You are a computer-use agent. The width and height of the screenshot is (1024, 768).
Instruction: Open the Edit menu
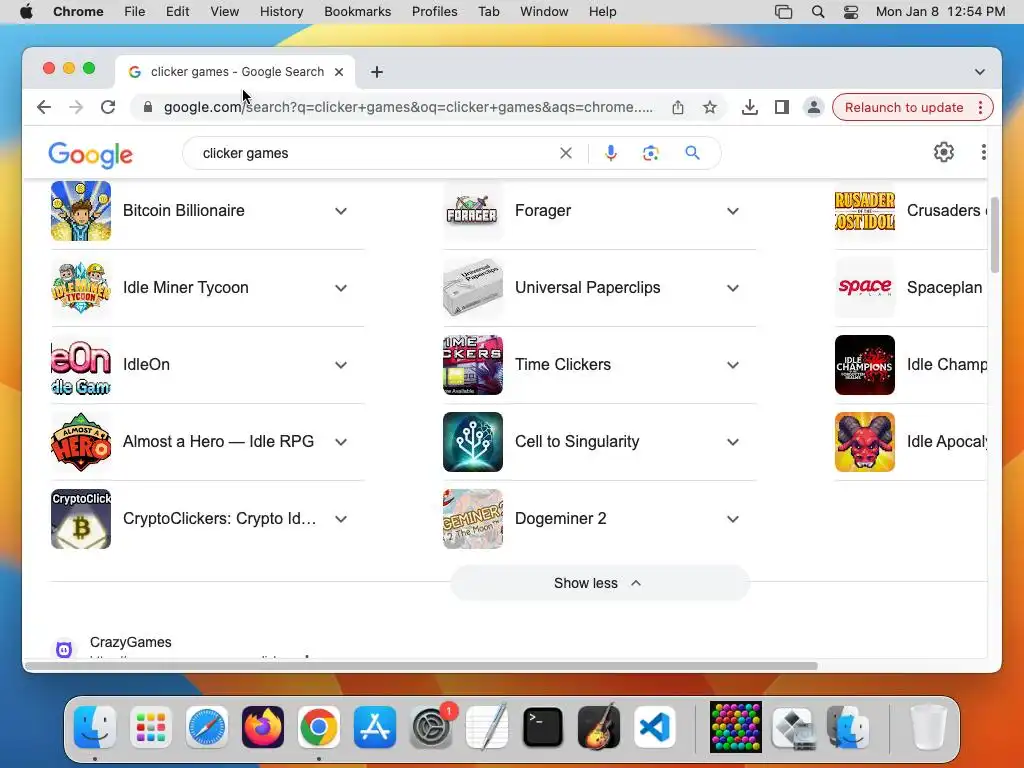177,12
